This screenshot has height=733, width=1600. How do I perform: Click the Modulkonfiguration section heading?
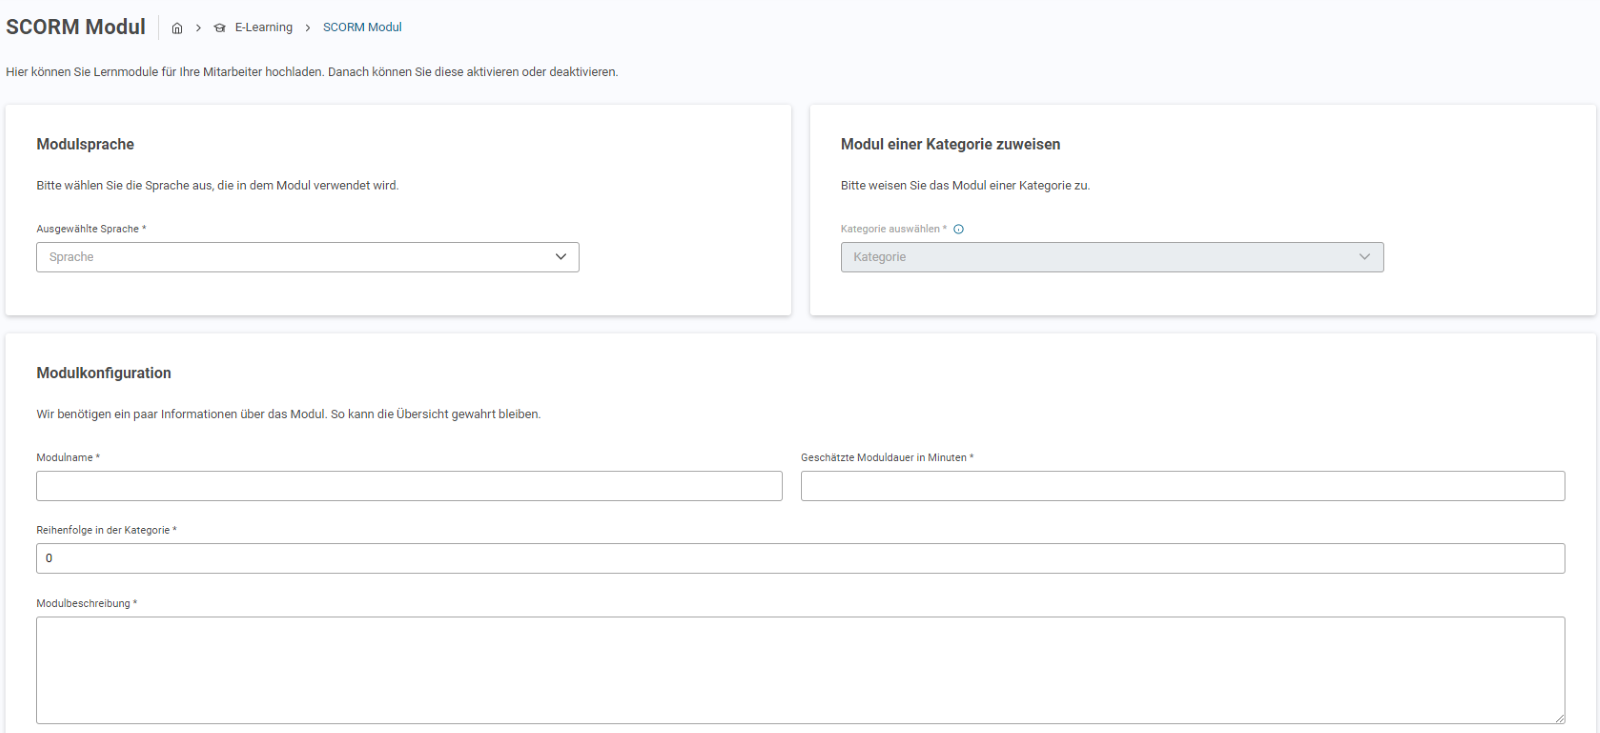tap(104, 373)
